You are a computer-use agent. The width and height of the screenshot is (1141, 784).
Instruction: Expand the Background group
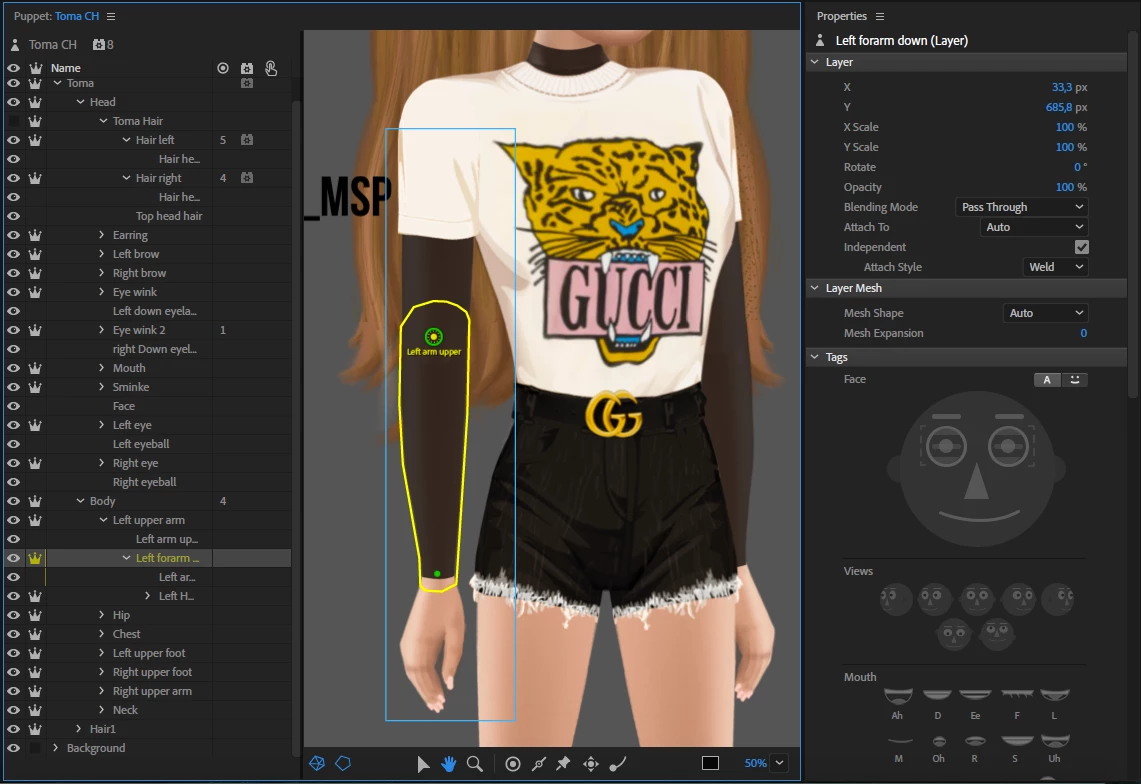click(x=55, y=748)
